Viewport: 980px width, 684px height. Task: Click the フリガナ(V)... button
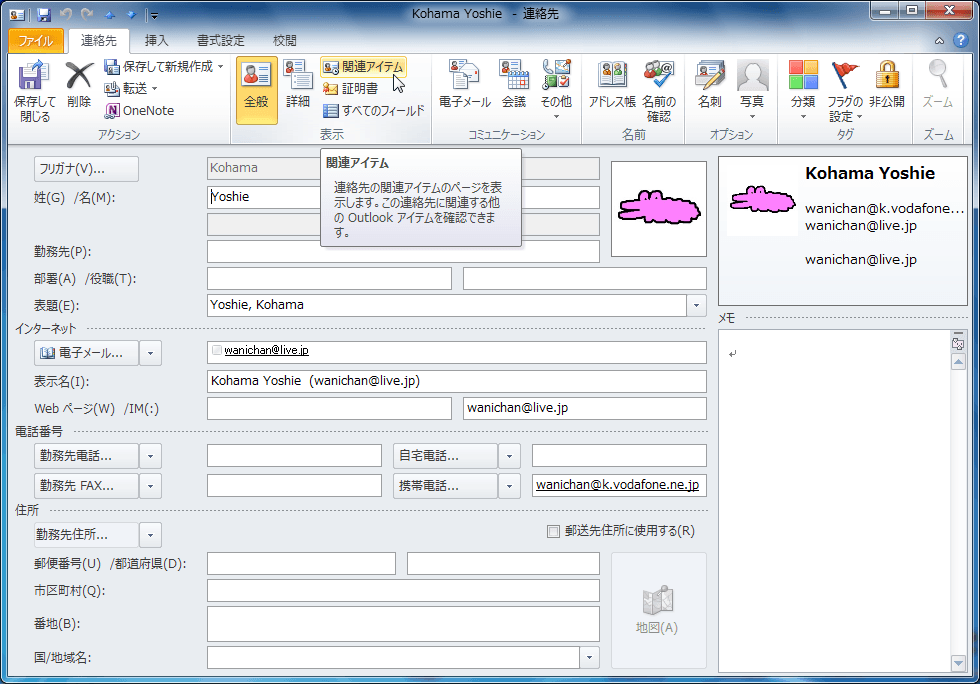[86, 169]
